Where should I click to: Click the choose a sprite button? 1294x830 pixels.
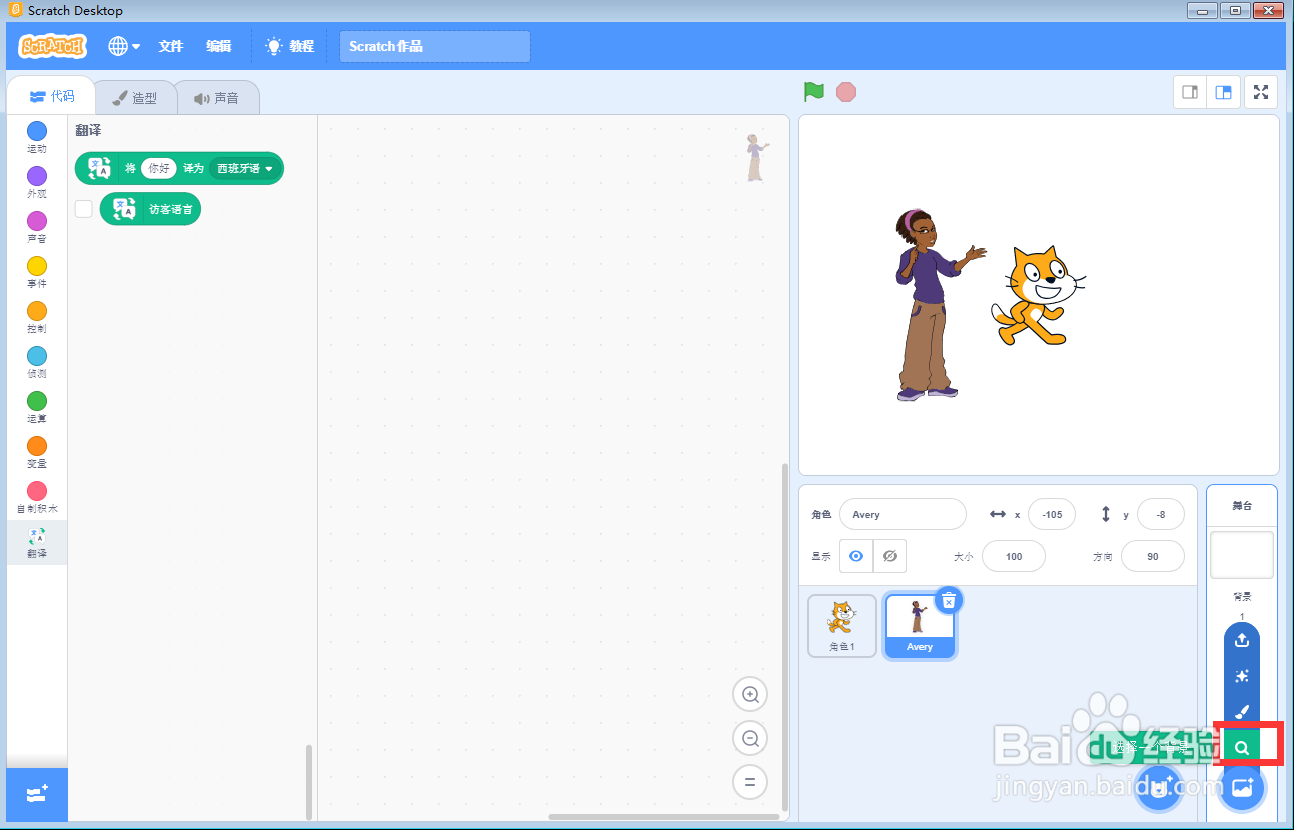click(1160, 788)
